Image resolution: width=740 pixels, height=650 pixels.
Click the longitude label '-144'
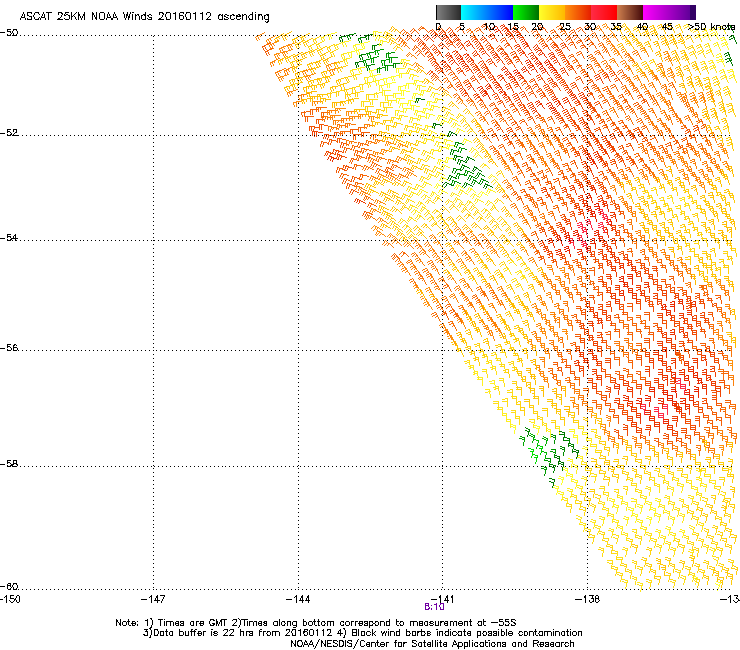tap(298, 599)
